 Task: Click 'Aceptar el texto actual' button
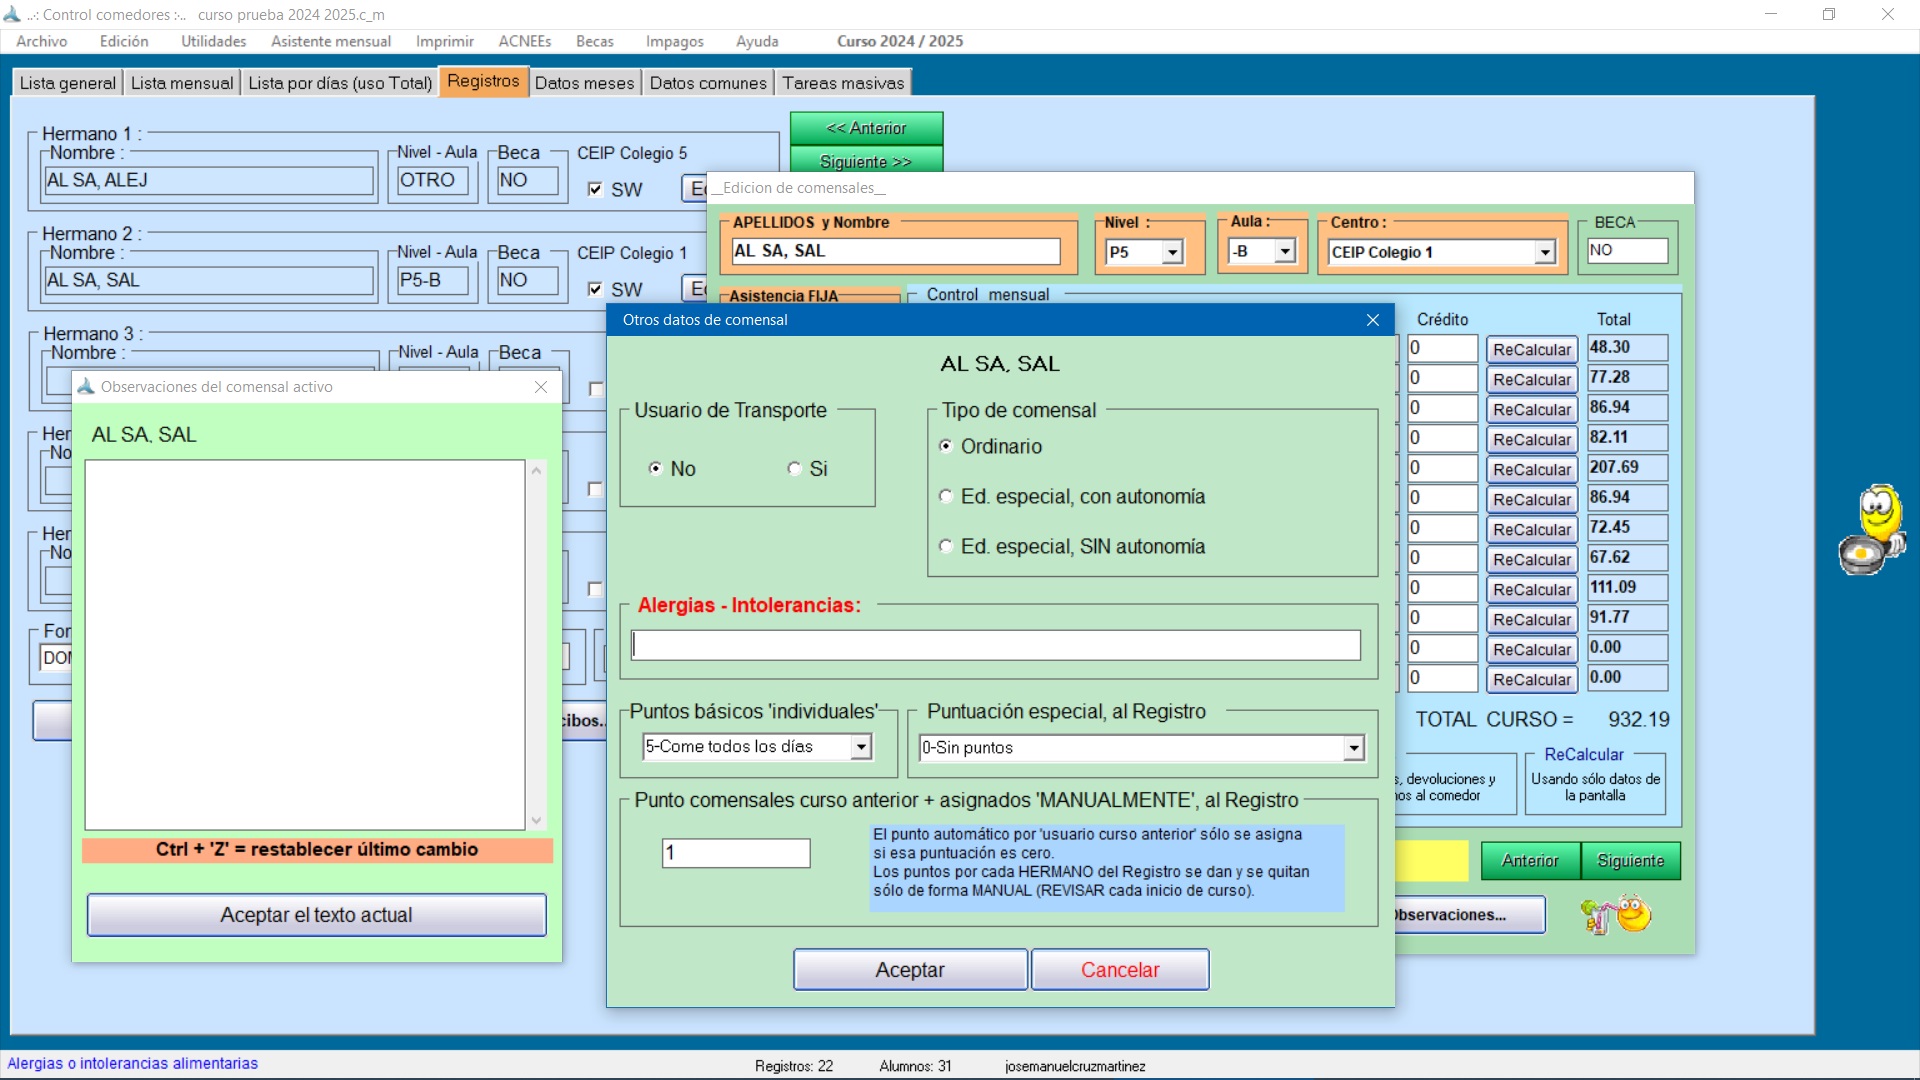[x=316, y=915]
